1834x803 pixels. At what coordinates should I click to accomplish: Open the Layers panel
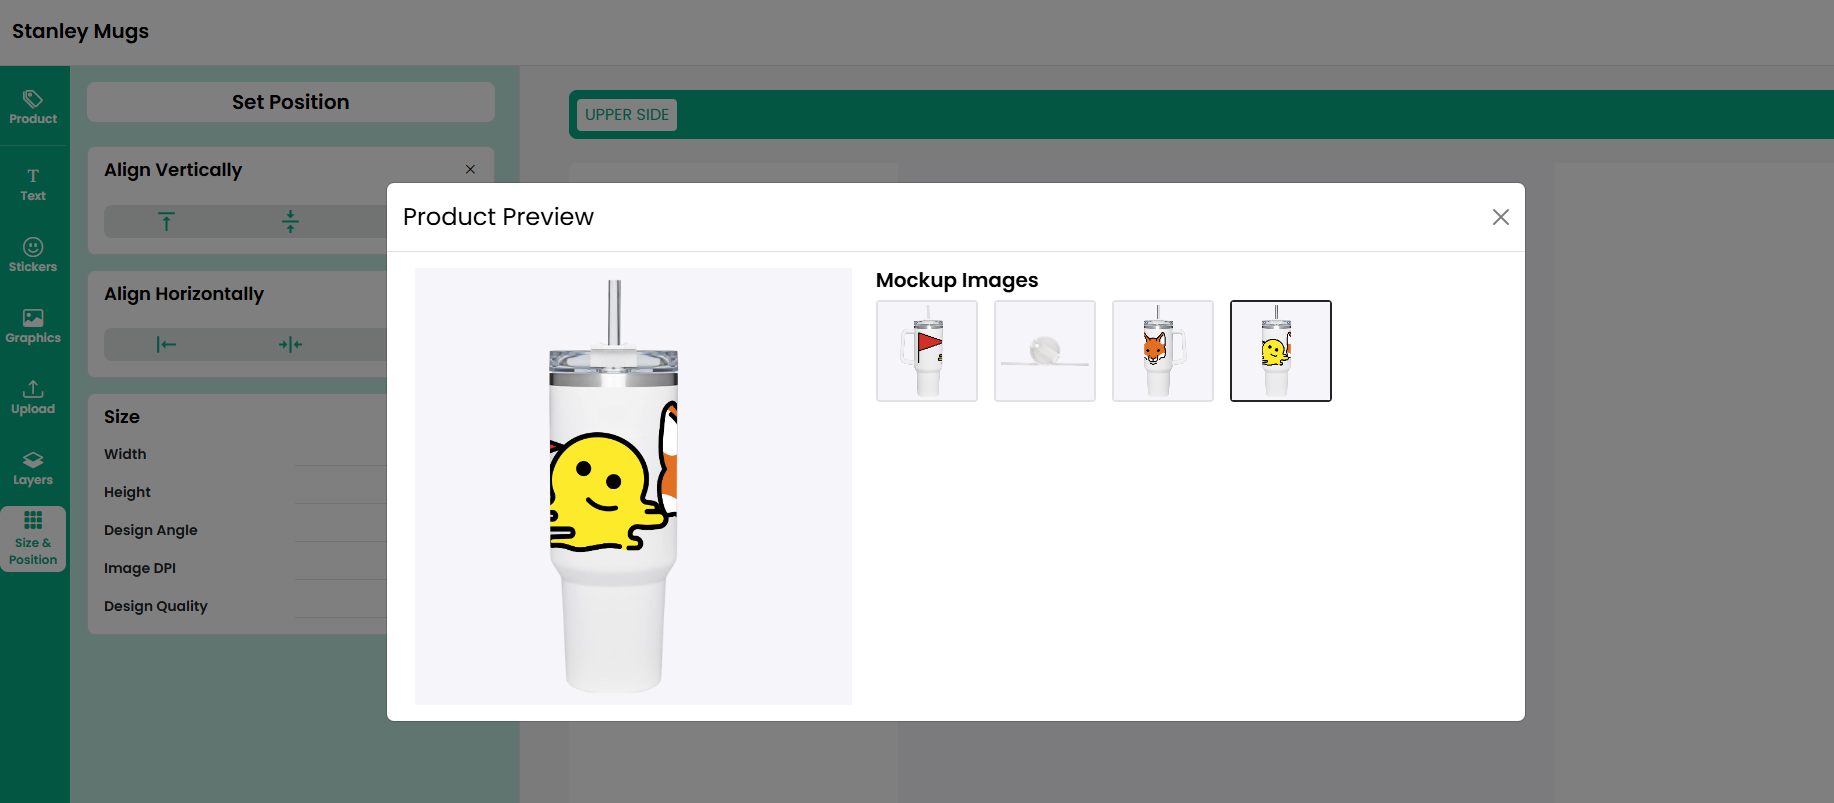point(33,468)
